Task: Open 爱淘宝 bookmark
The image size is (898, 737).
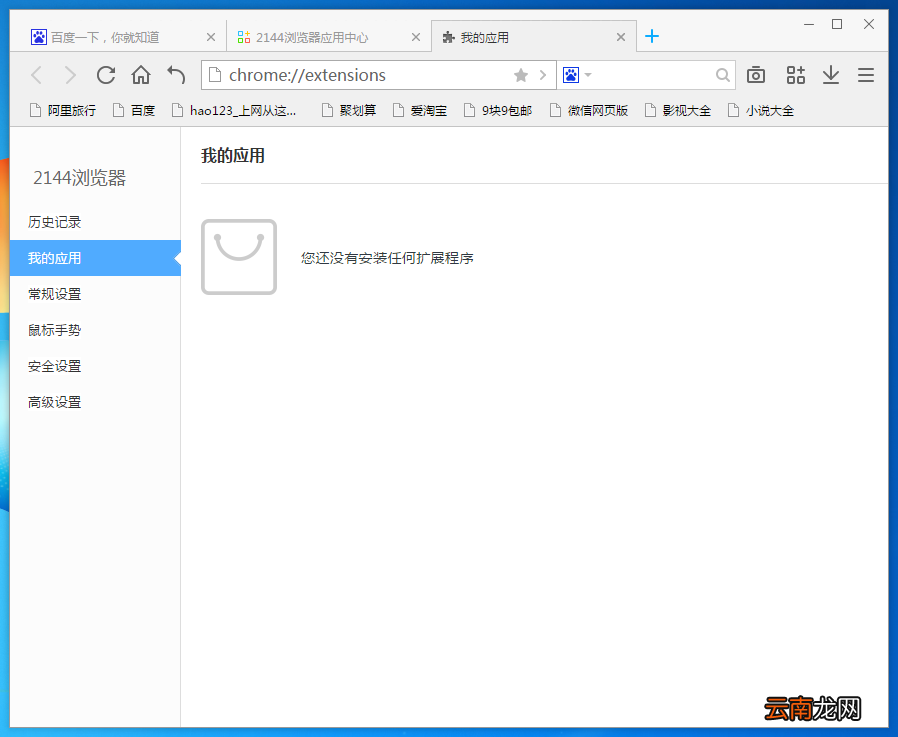Action: tap(420, 111)
